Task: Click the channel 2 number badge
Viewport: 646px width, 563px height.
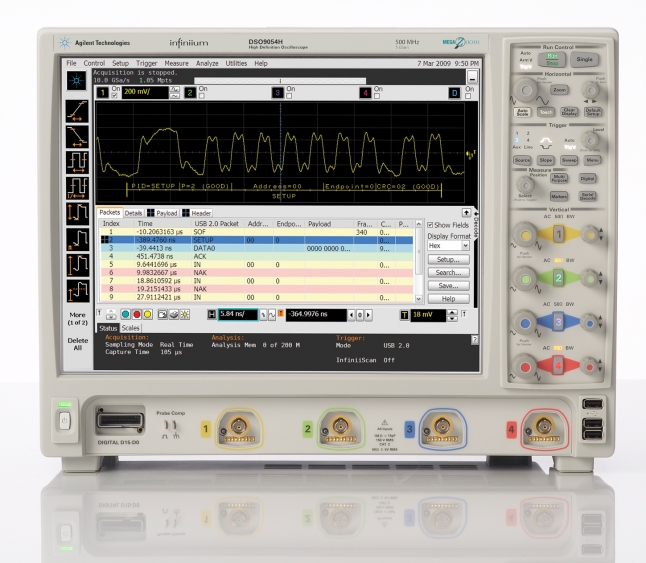Action: click(190, 93)
